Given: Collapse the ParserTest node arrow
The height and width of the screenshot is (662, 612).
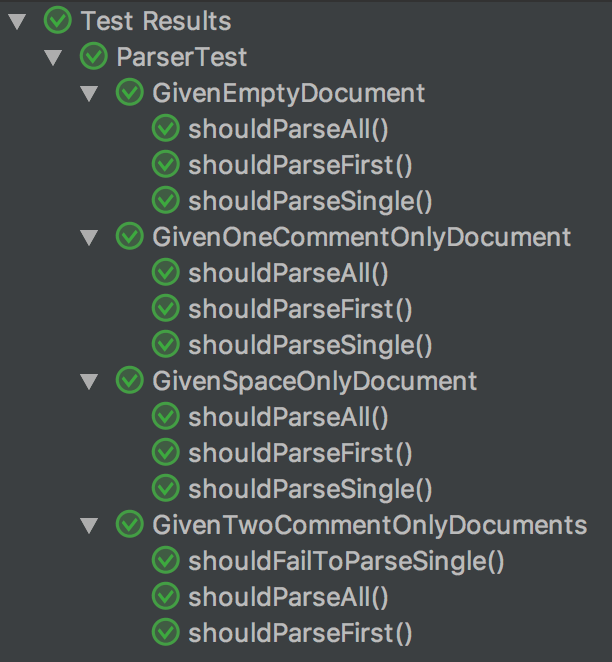Looking at the screenshot, I should tap(53, 57).
